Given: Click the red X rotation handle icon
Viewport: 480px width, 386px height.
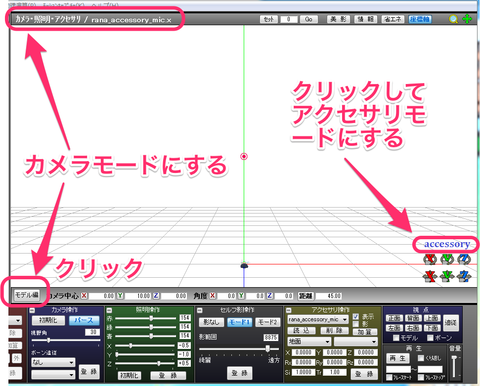Looking at the screenshot, I should [430, 259].
